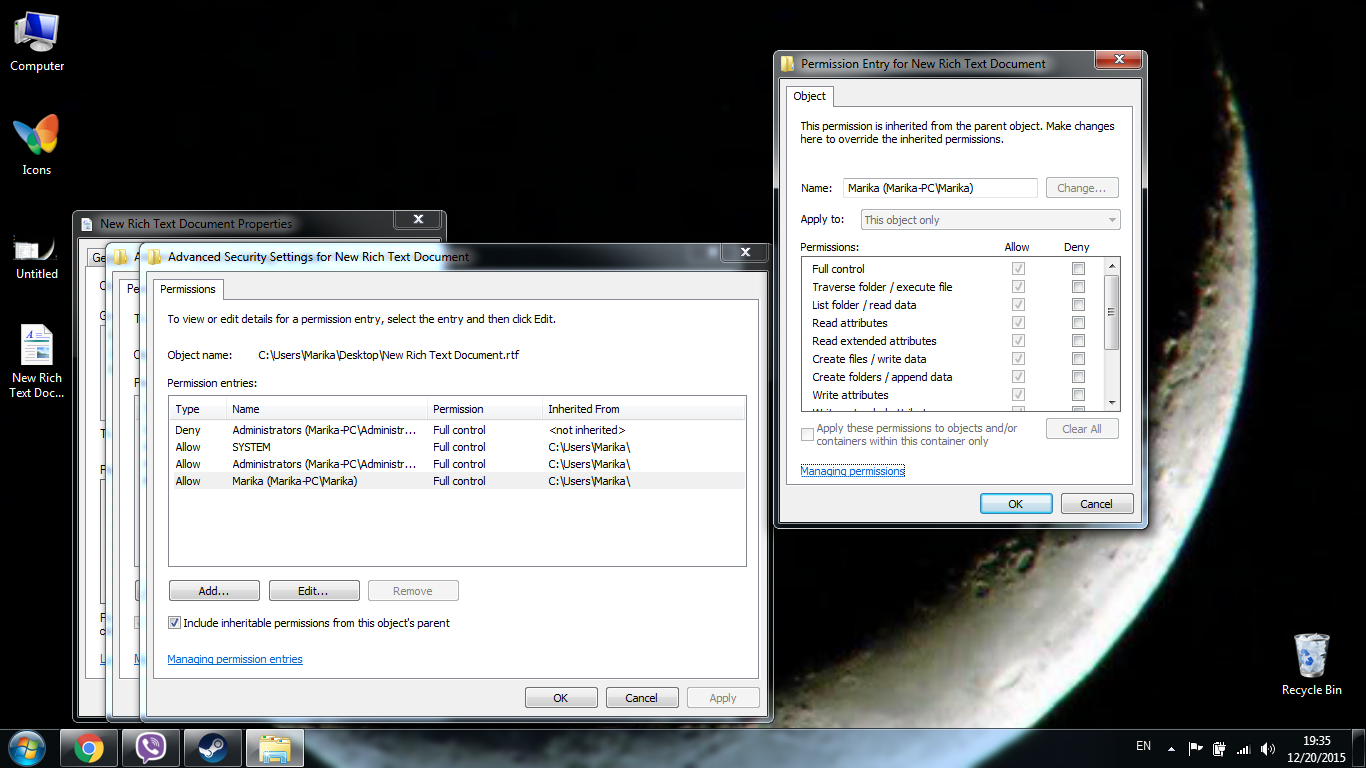Click the Name field showing Marika (Marika-PC\Marika)
The height and width of the screenshot is (768, 1366).
(x=940, y=188)
